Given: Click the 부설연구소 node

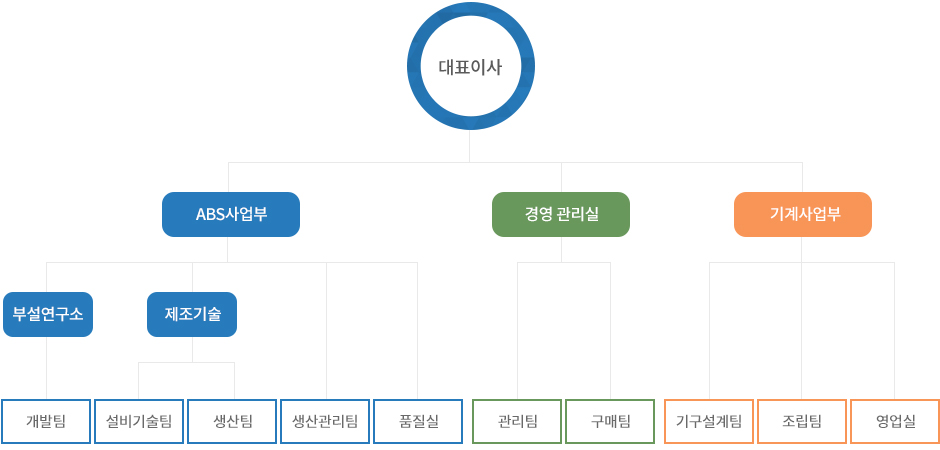Looking at the screenshot, I should click(x=48, y=315).
